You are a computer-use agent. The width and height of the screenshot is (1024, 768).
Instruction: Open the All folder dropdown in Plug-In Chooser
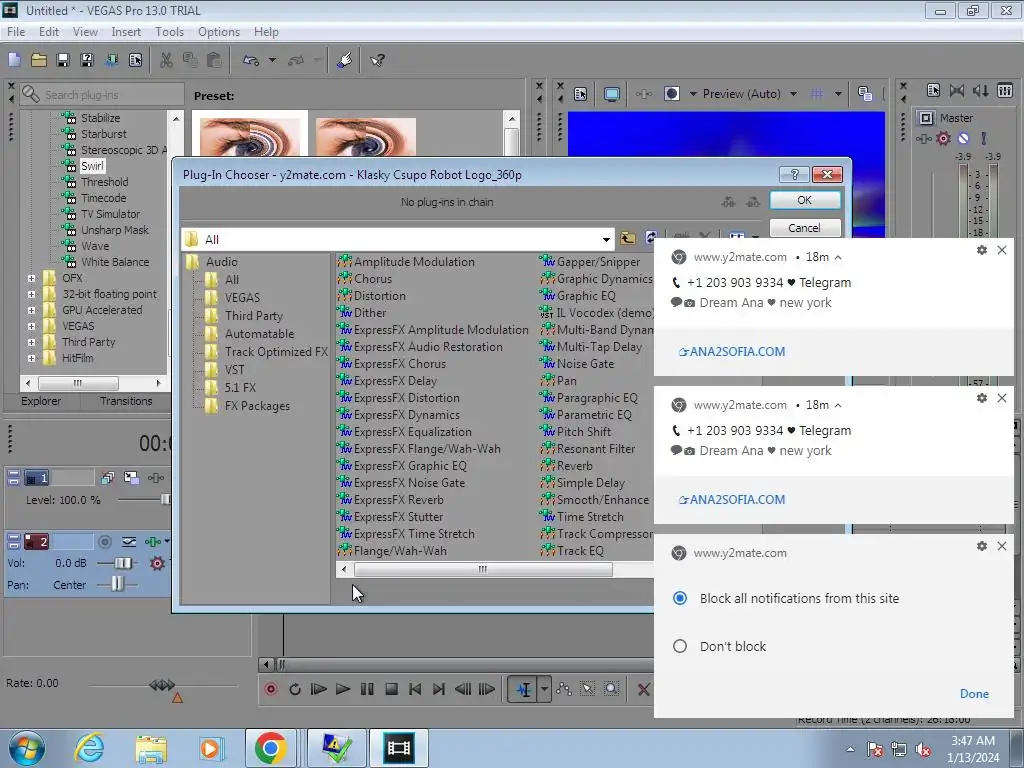(606, 240)
